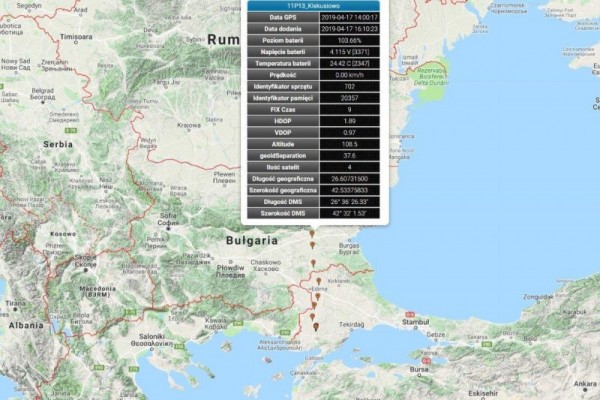Click the HDOP value 1.89
The width and height of the screenshot is (600, 400).
(x=349, y=121)
